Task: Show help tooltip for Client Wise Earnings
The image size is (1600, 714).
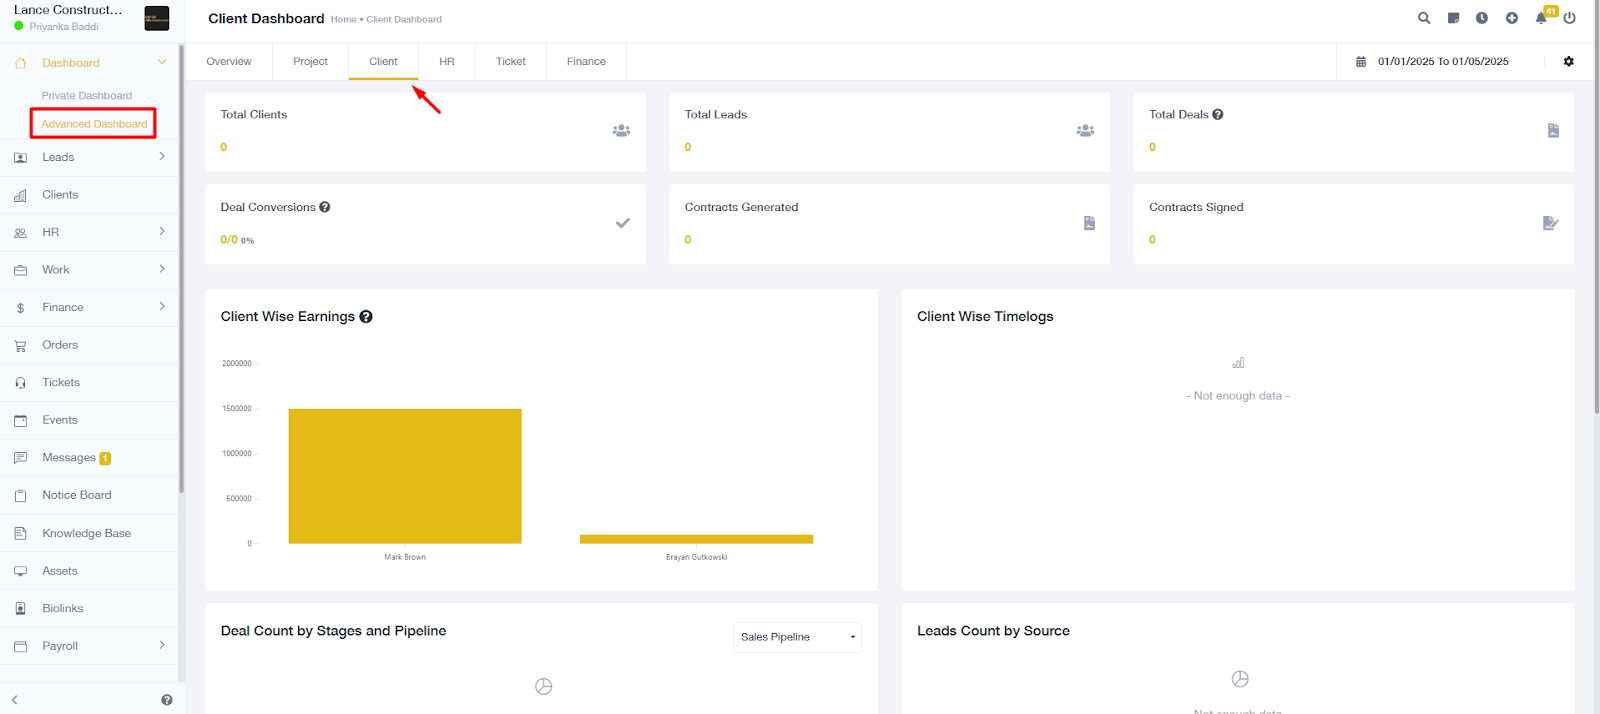Action: point(366,317)
